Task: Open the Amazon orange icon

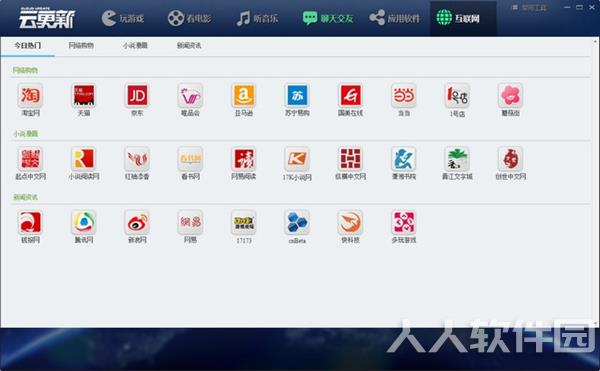Action: pyautogui.click(x=244, y=95)
